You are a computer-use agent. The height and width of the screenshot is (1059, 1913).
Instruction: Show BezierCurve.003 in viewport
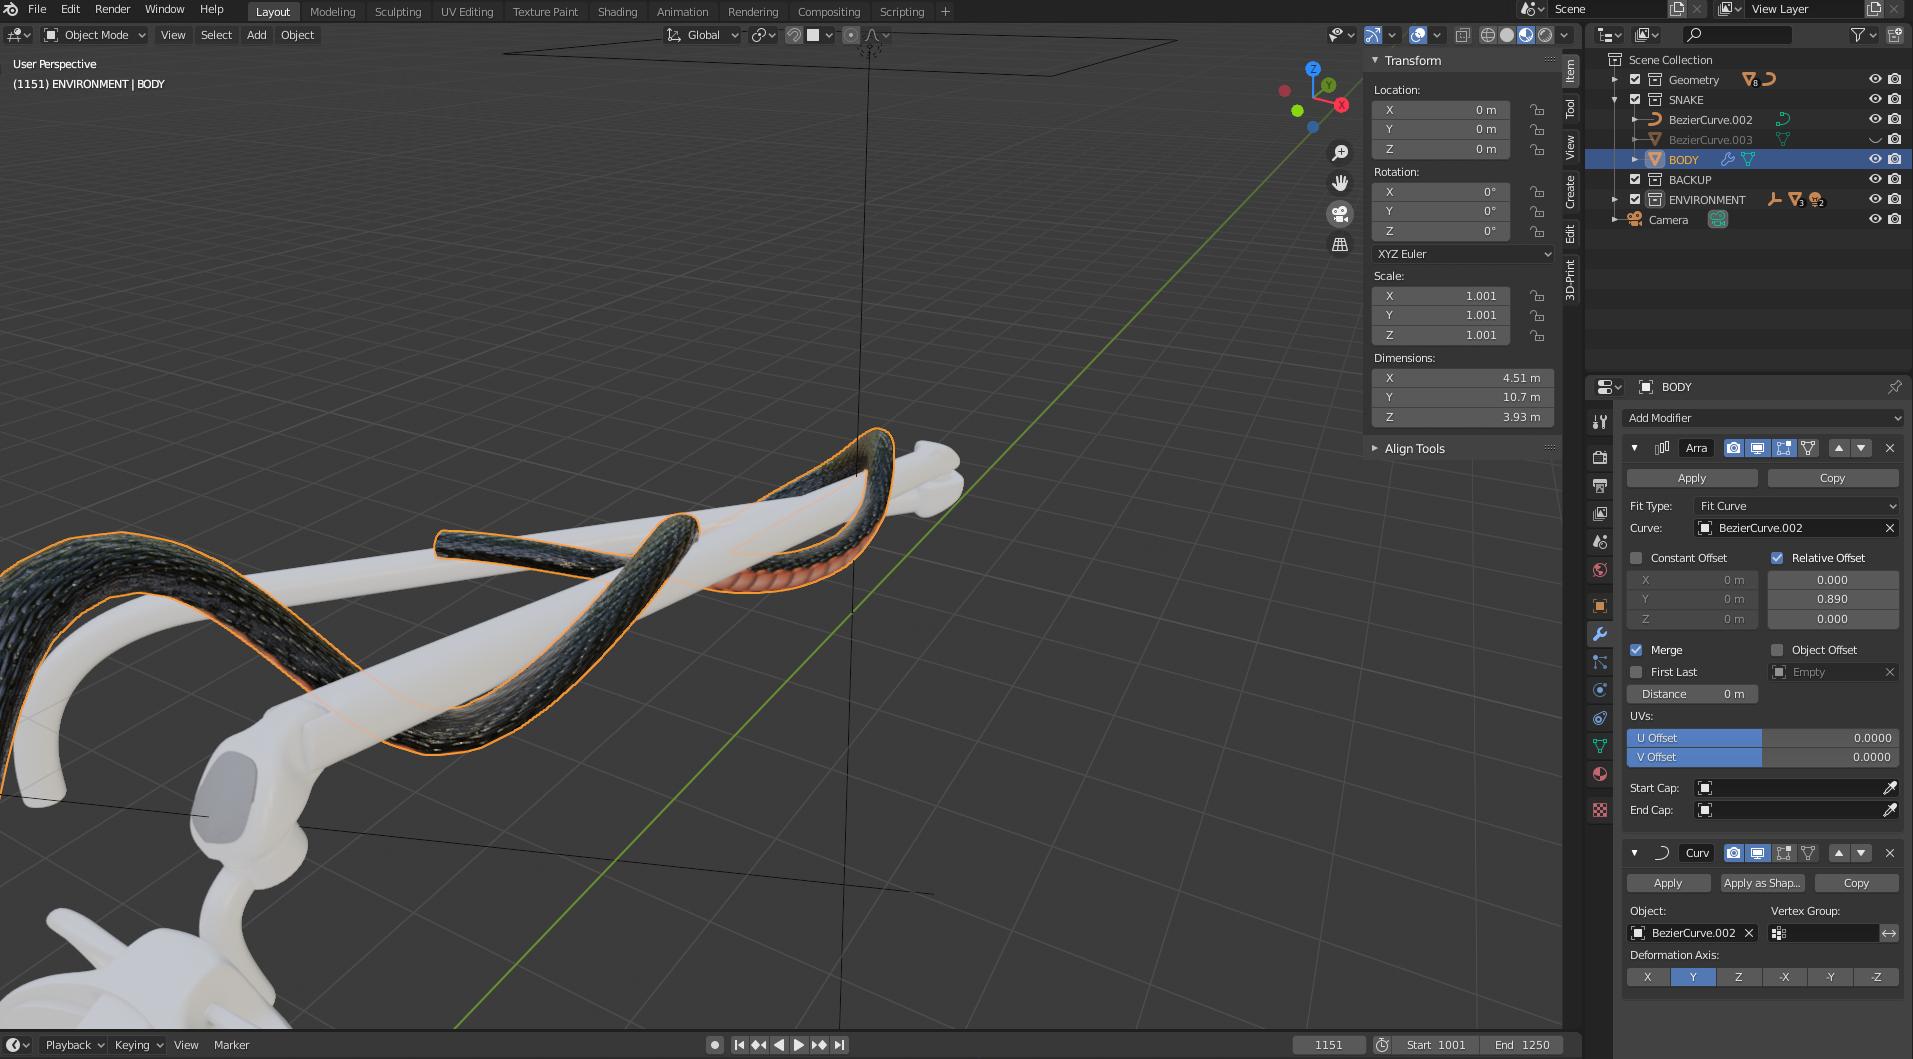[1875, 140]
